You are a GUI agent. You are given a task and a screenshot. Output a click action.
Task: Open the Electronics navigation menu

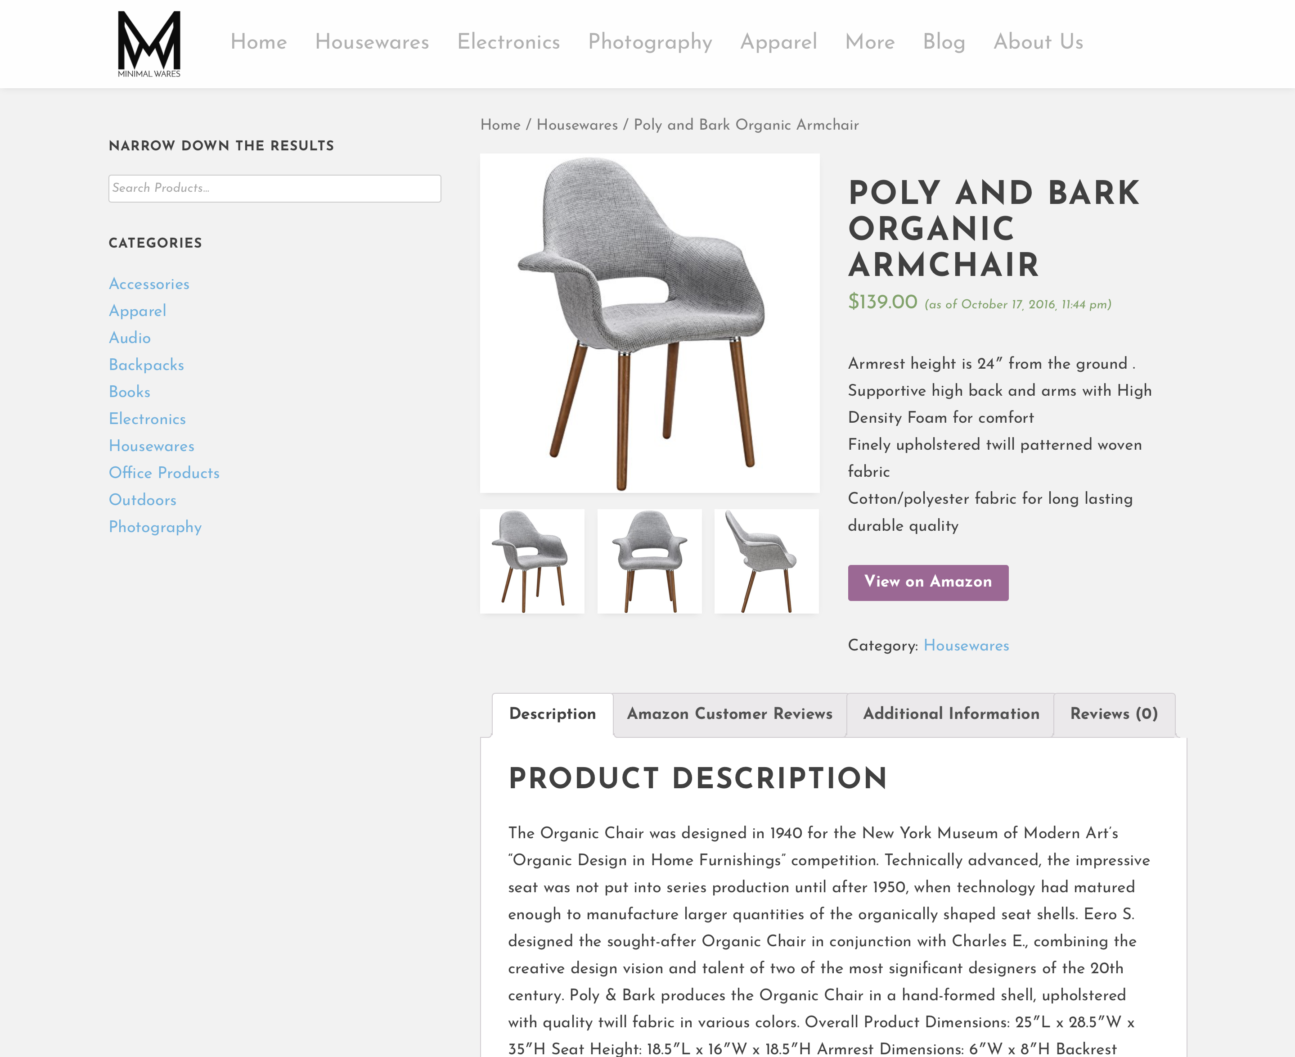pos(508,42)
